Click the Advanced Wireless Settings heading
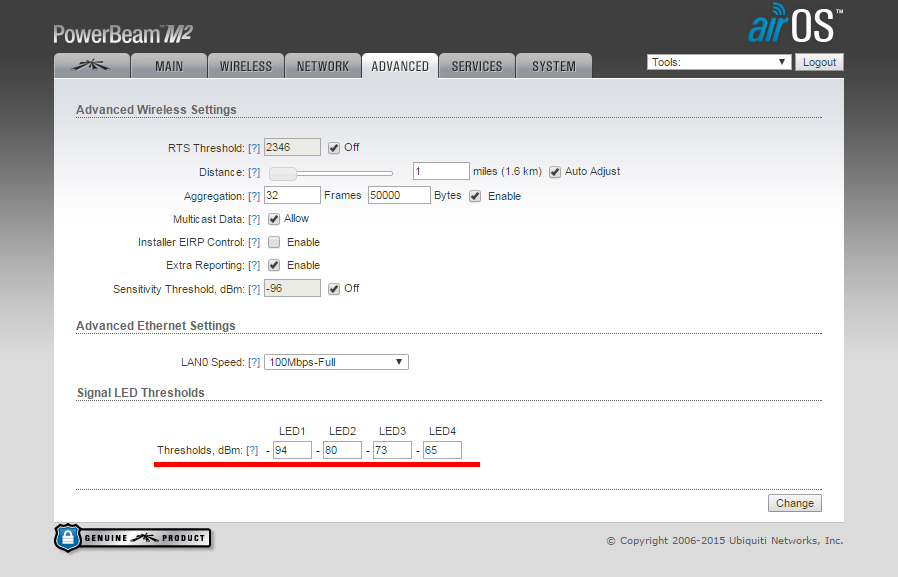The image size is (898, 577). (156, 109)
